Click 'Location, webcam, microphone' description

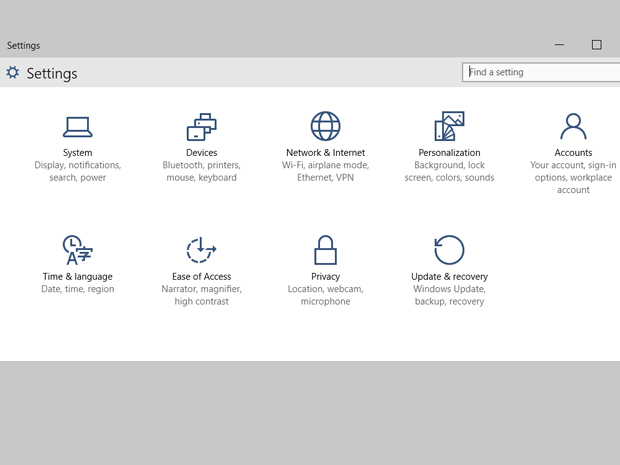tap(325, 295)
